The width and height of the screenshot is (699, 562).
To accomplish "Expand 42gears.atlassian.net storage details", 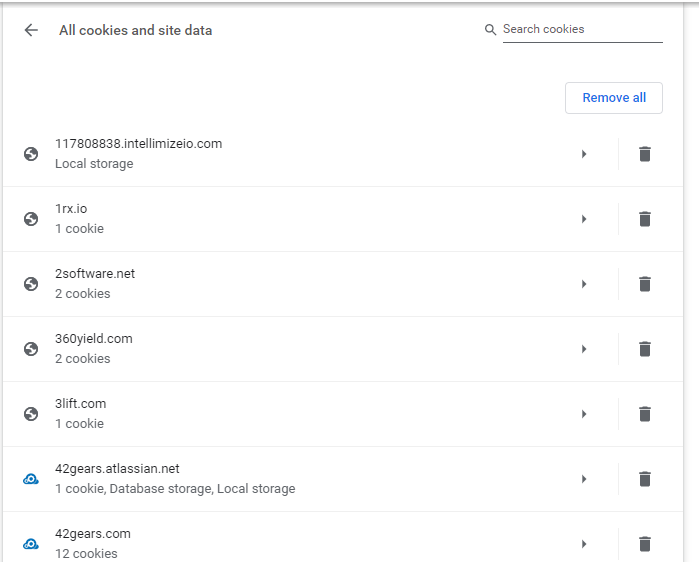I will (584, 479).
